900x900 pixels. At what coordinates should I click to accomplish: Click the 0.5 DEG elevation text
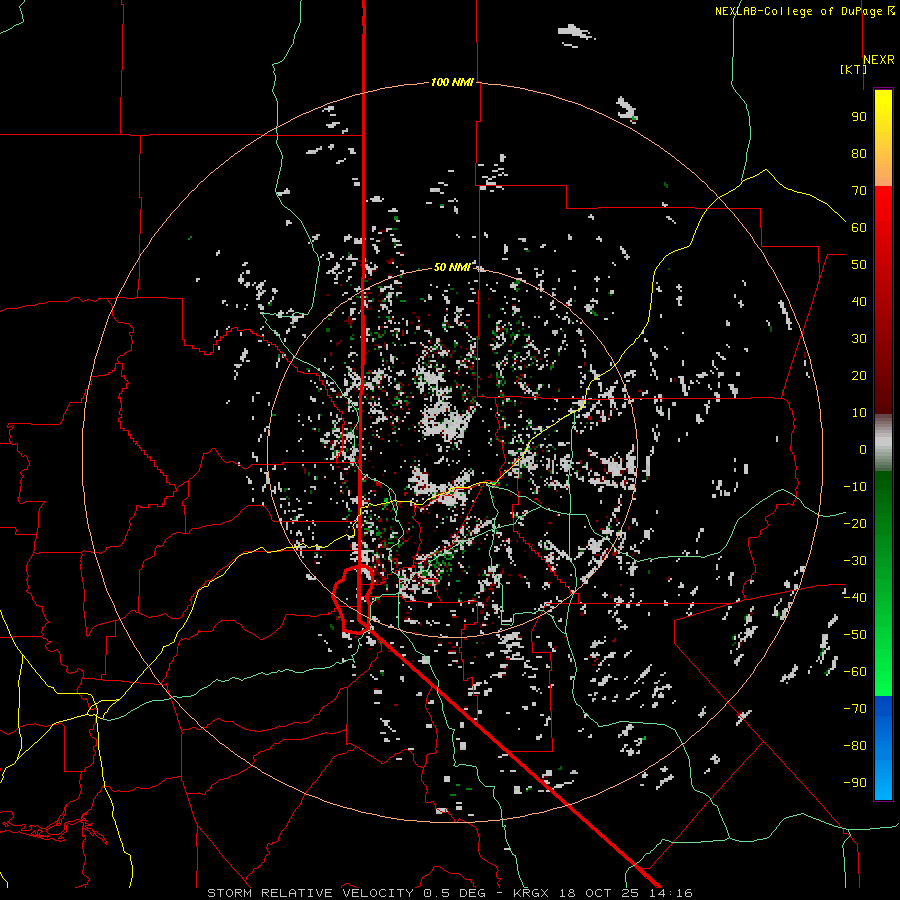[x=455, y=893]
